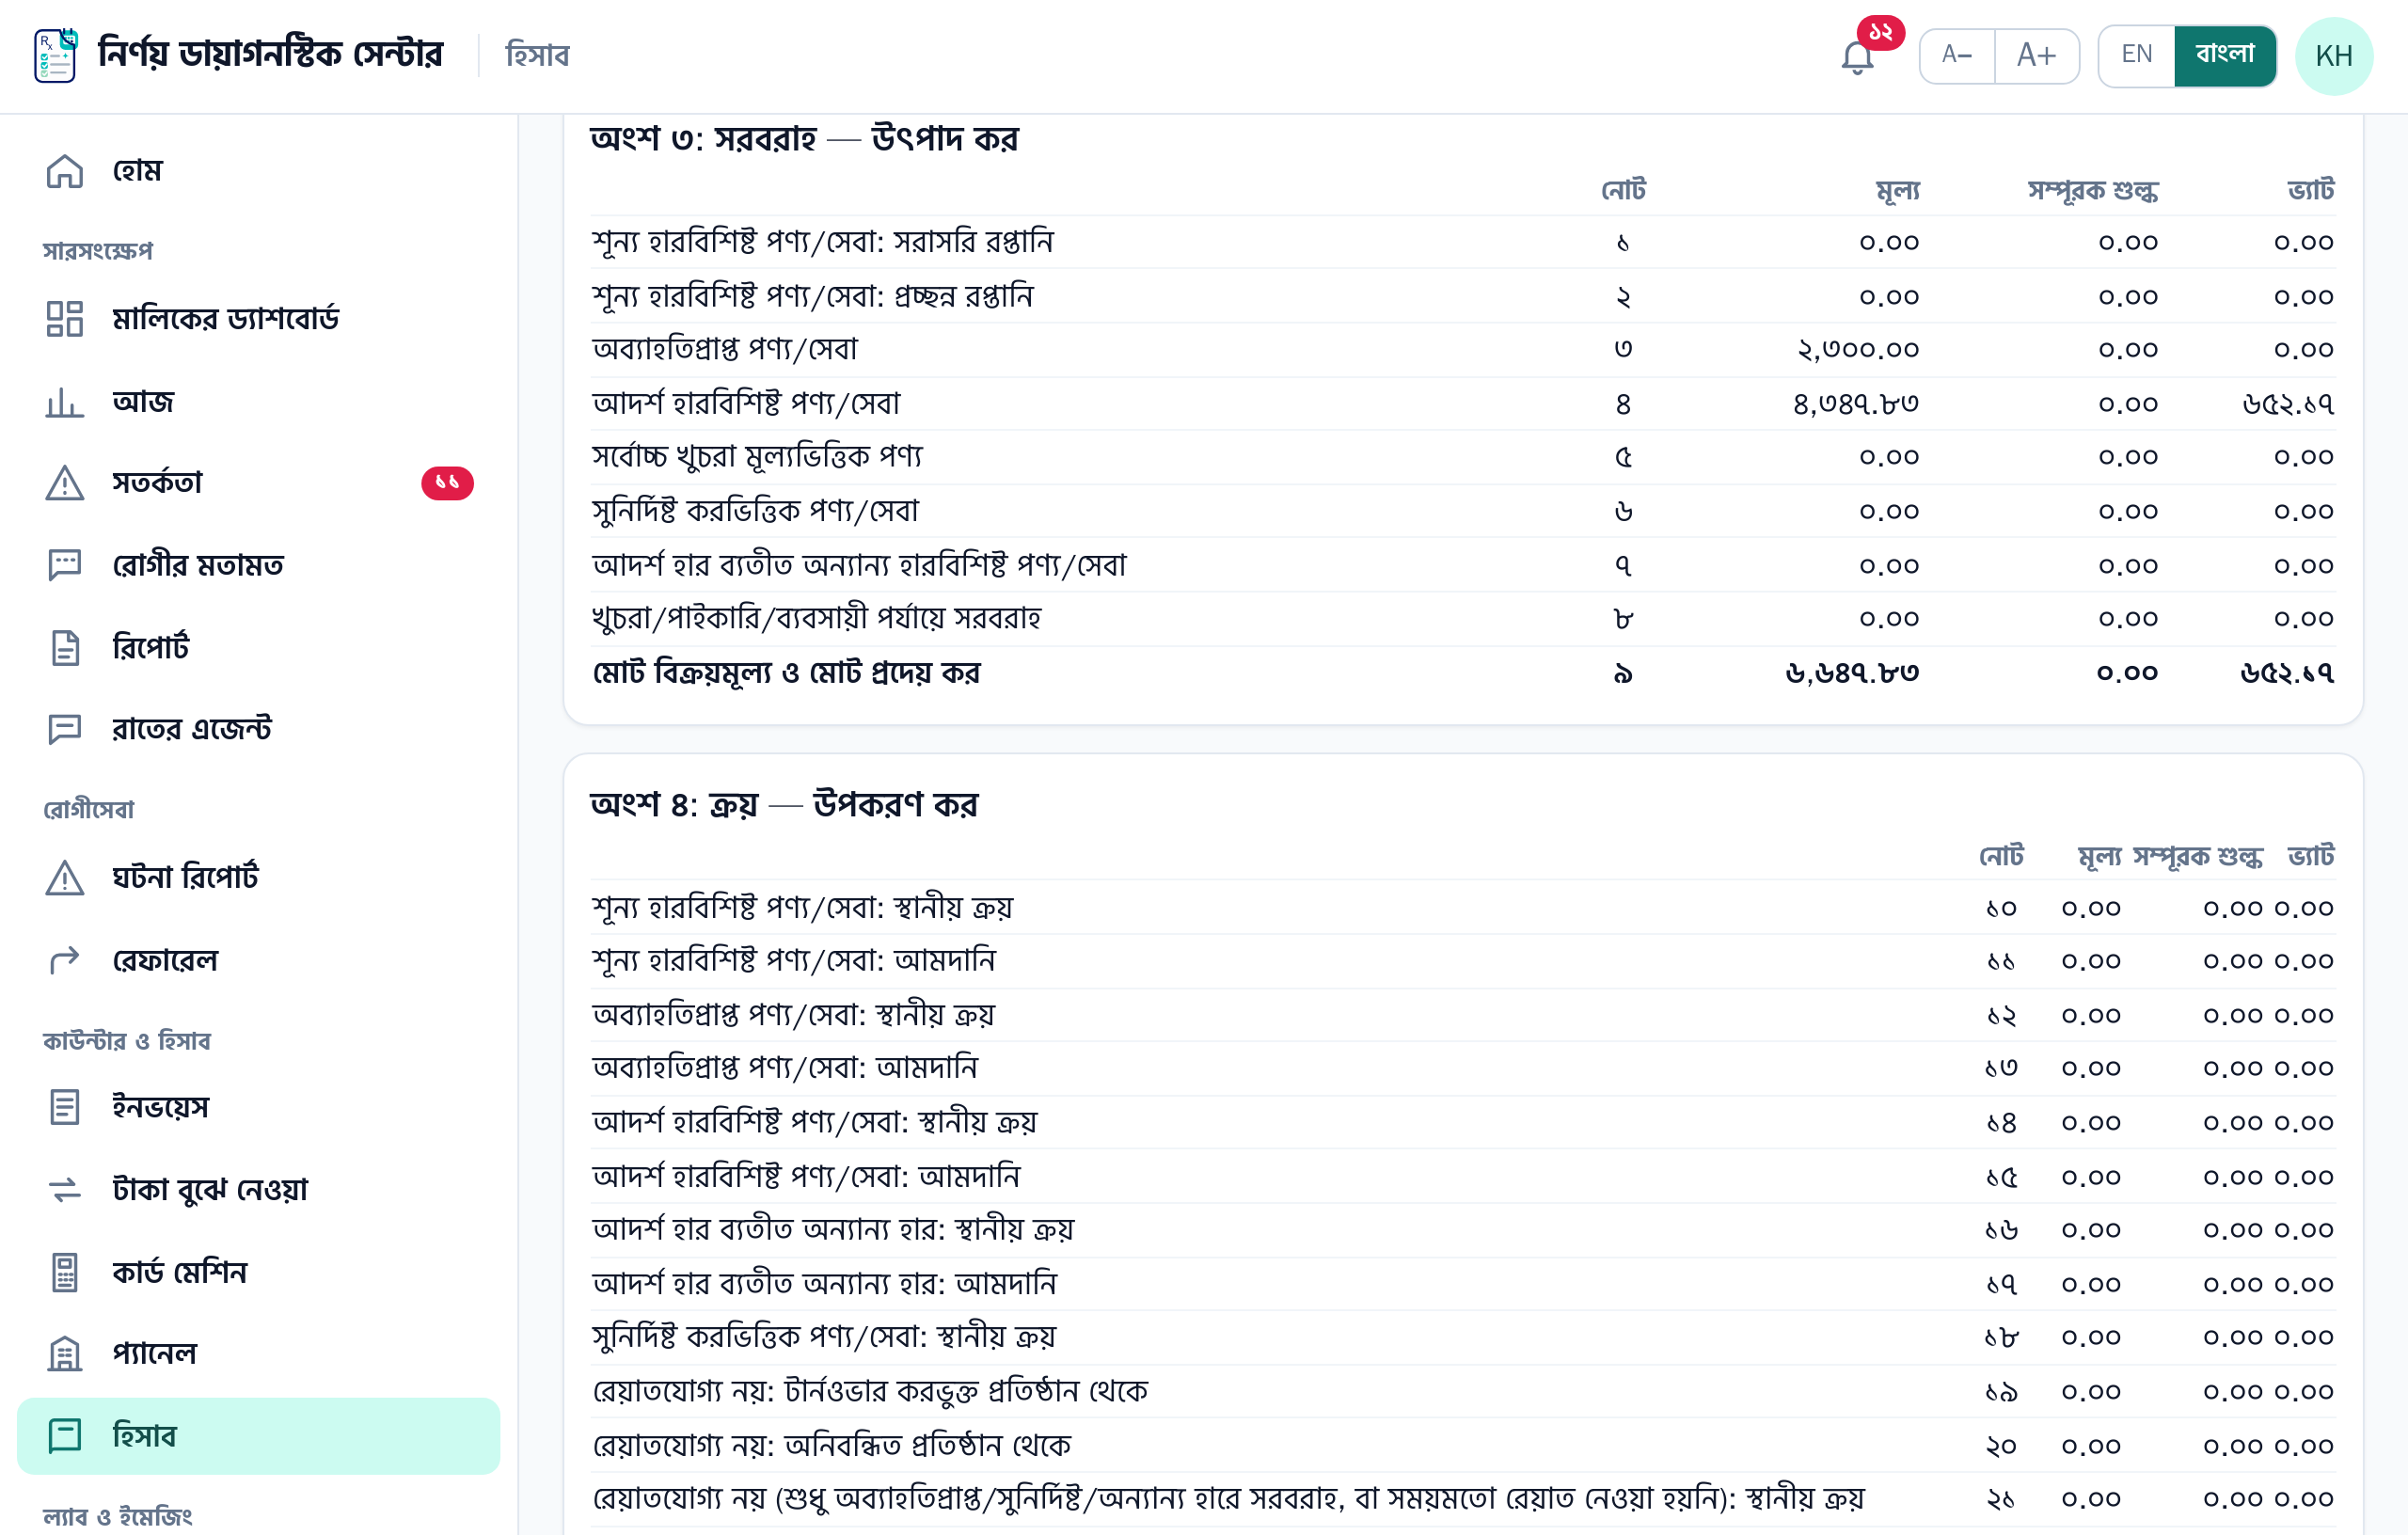2408x1535 pixels.
Task: Open টাকা বুঝে নেওয়া menu item
Action: 259,1189
